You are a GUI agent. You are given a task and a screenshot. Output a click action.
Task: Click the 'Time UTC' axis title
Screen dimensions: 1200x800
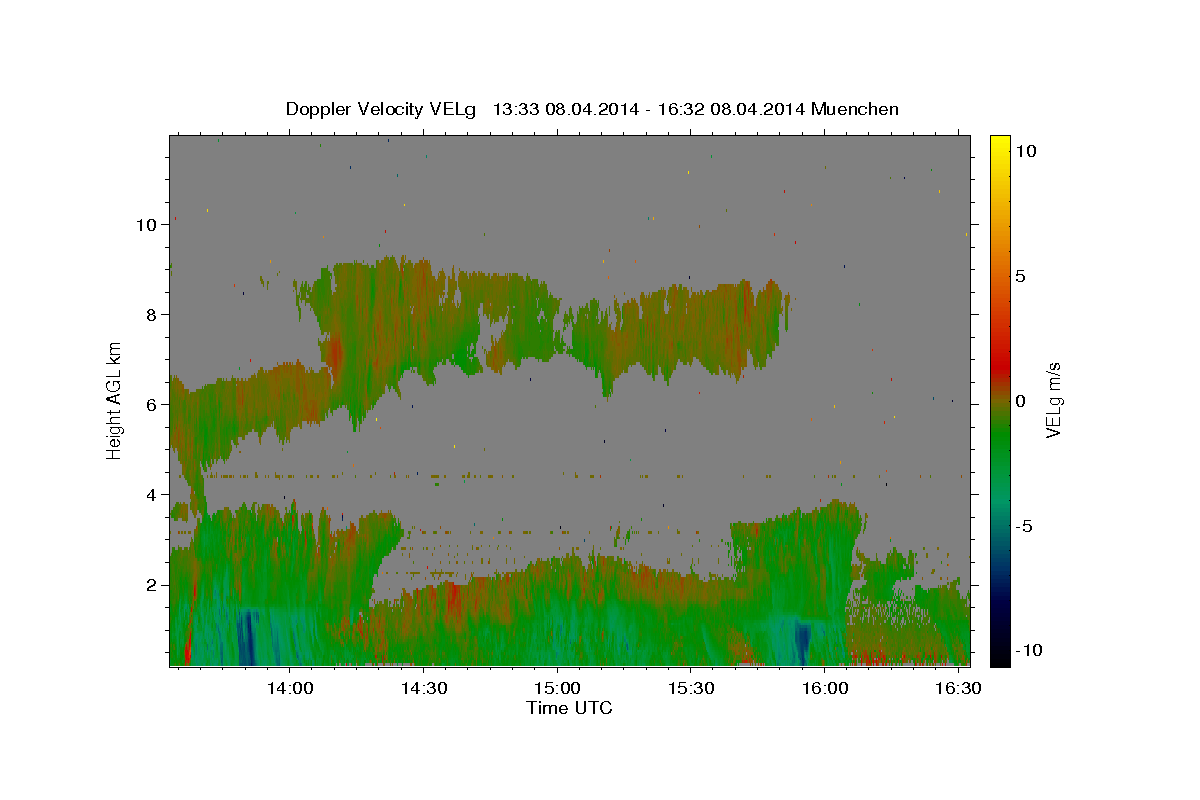click(x=569, y=708)
